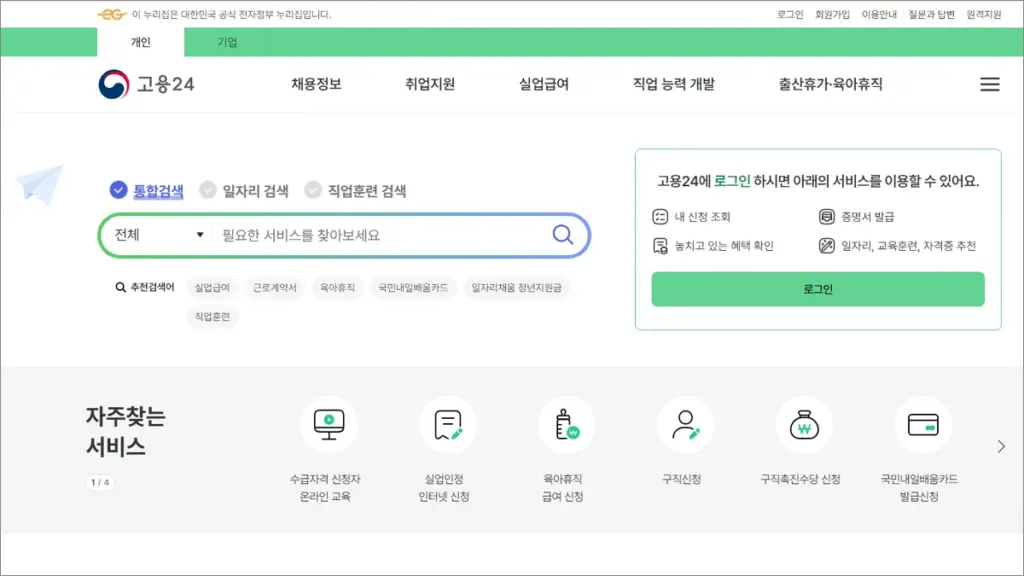Click the 구직신청 person icon
Image resolution: width=1024 pixels, height=576 pixels.
tap(685, 425)
